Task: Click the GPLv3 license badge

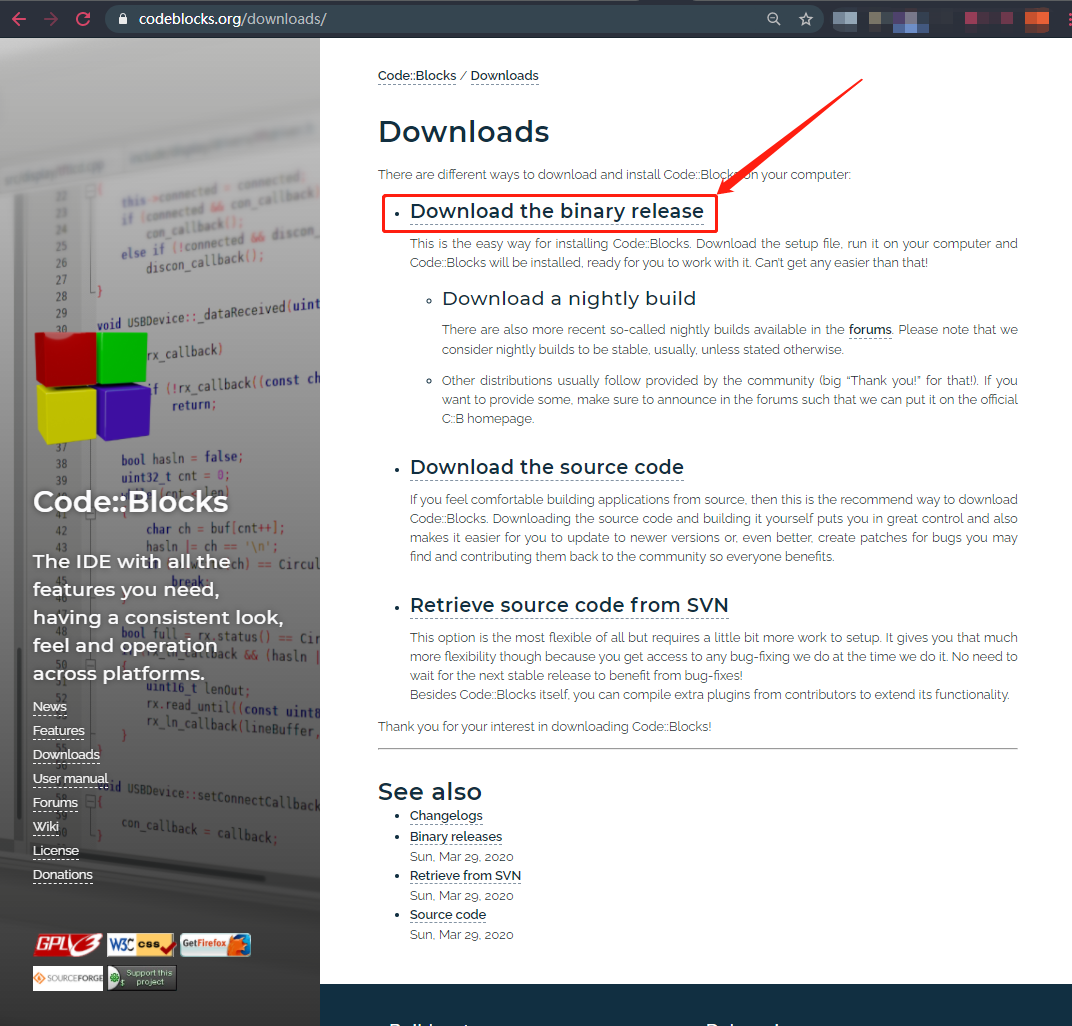Action: tap(67, 944)
